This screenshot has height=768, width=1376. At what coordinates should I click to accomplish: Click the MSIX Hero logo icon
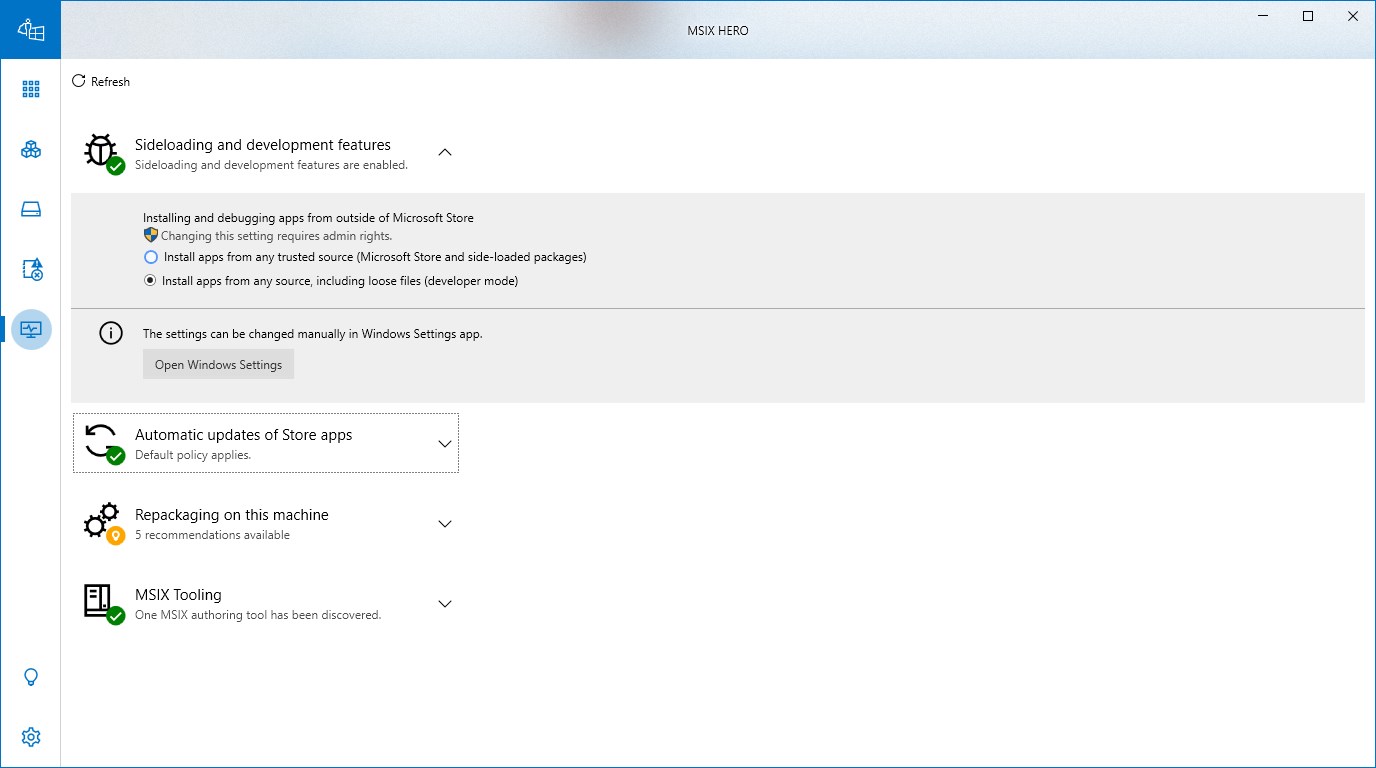31,30
